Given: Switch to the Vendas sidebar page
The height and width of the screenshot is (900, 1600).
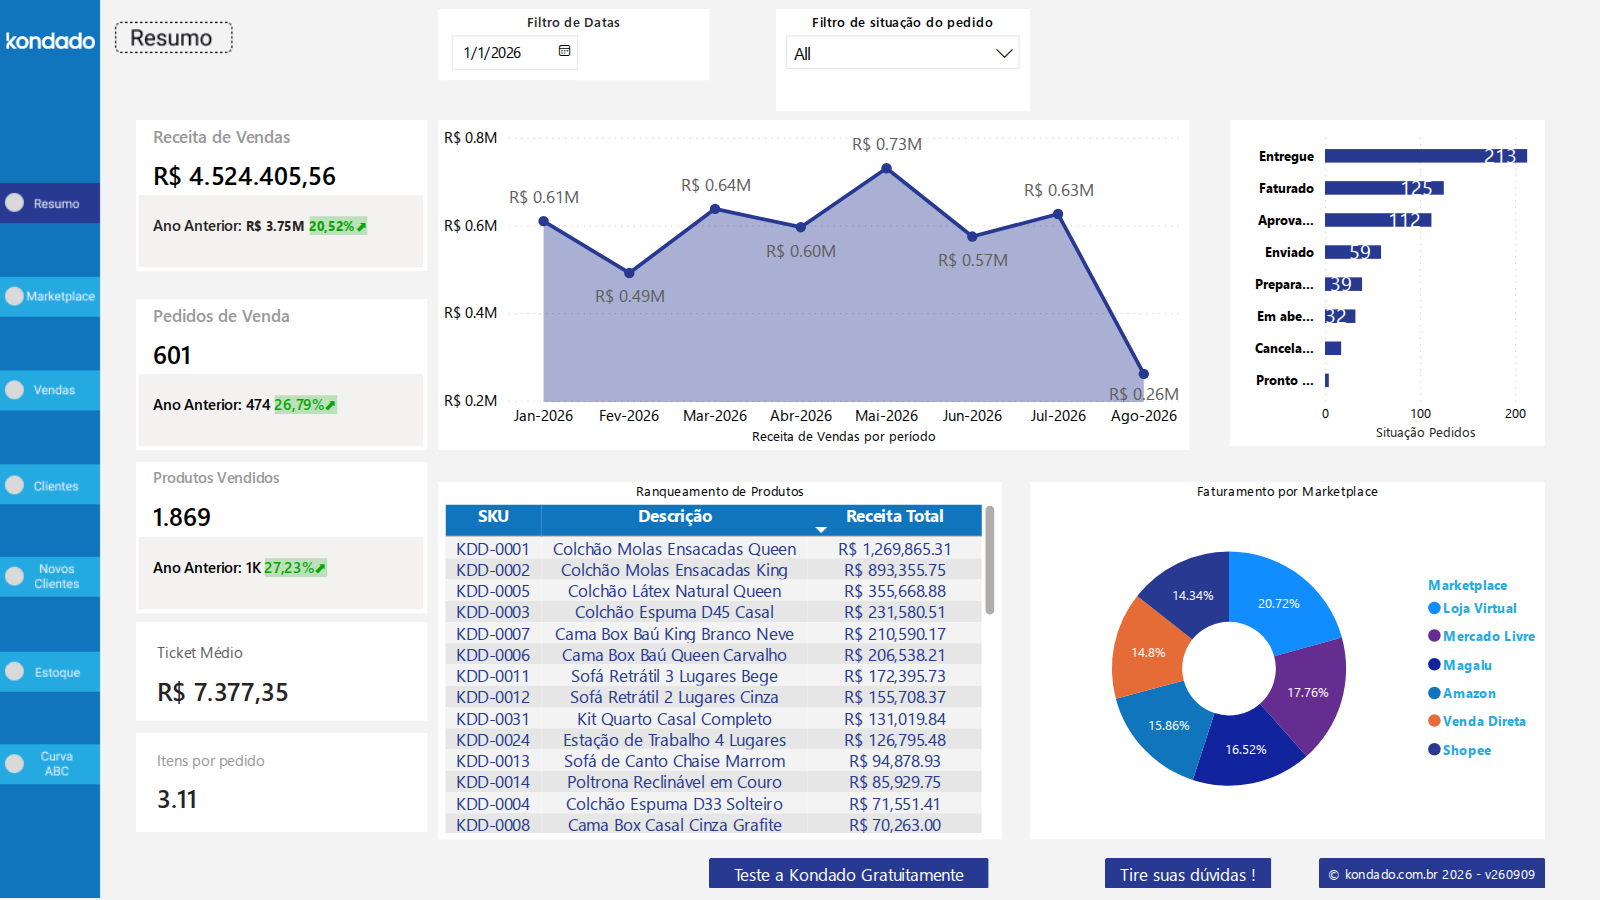Looking at the screenshot, I should tap(50, 390).
